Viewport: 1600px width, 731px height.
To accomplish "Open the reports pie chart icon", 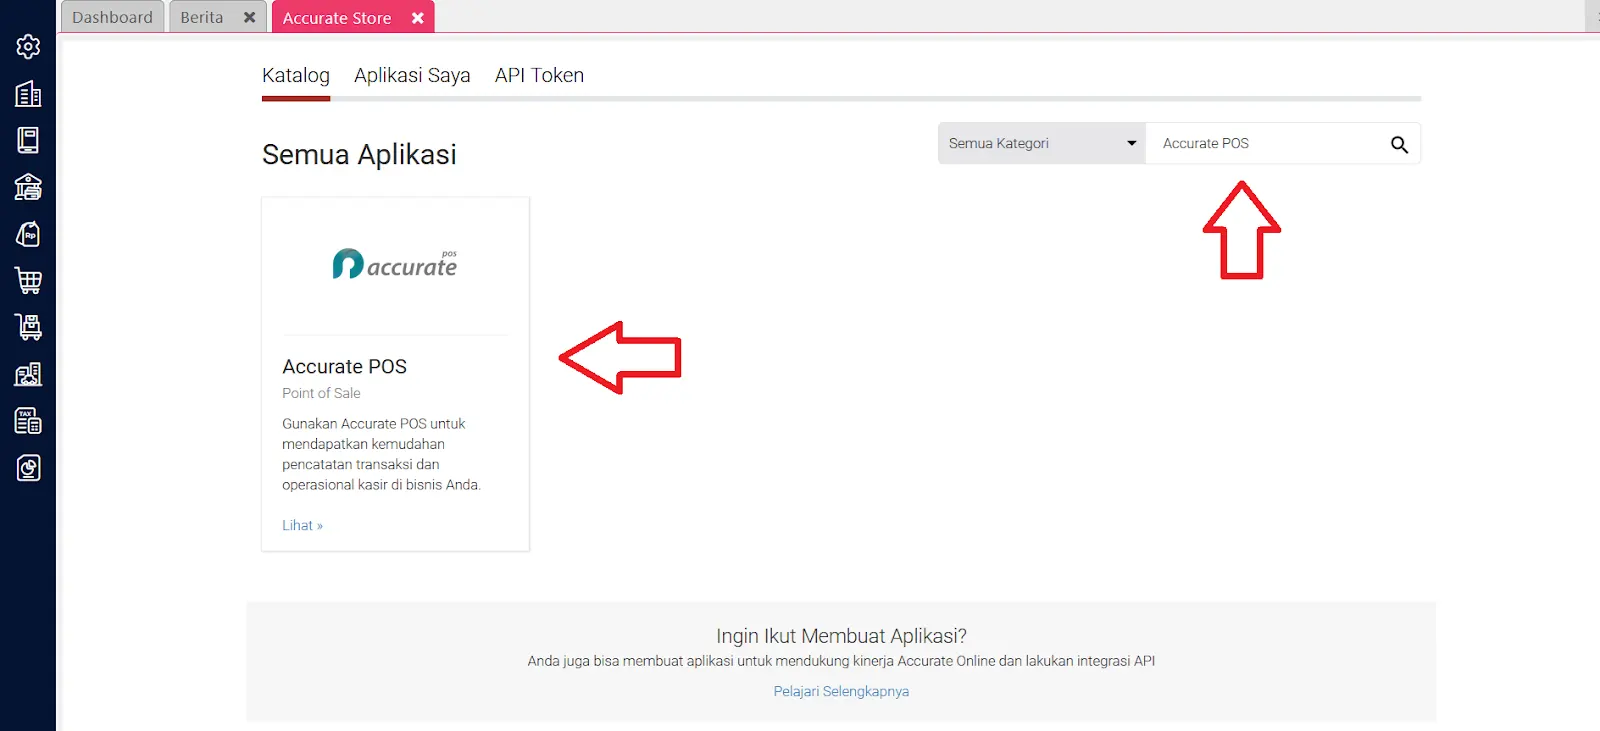I will click(x=28, y=468).
